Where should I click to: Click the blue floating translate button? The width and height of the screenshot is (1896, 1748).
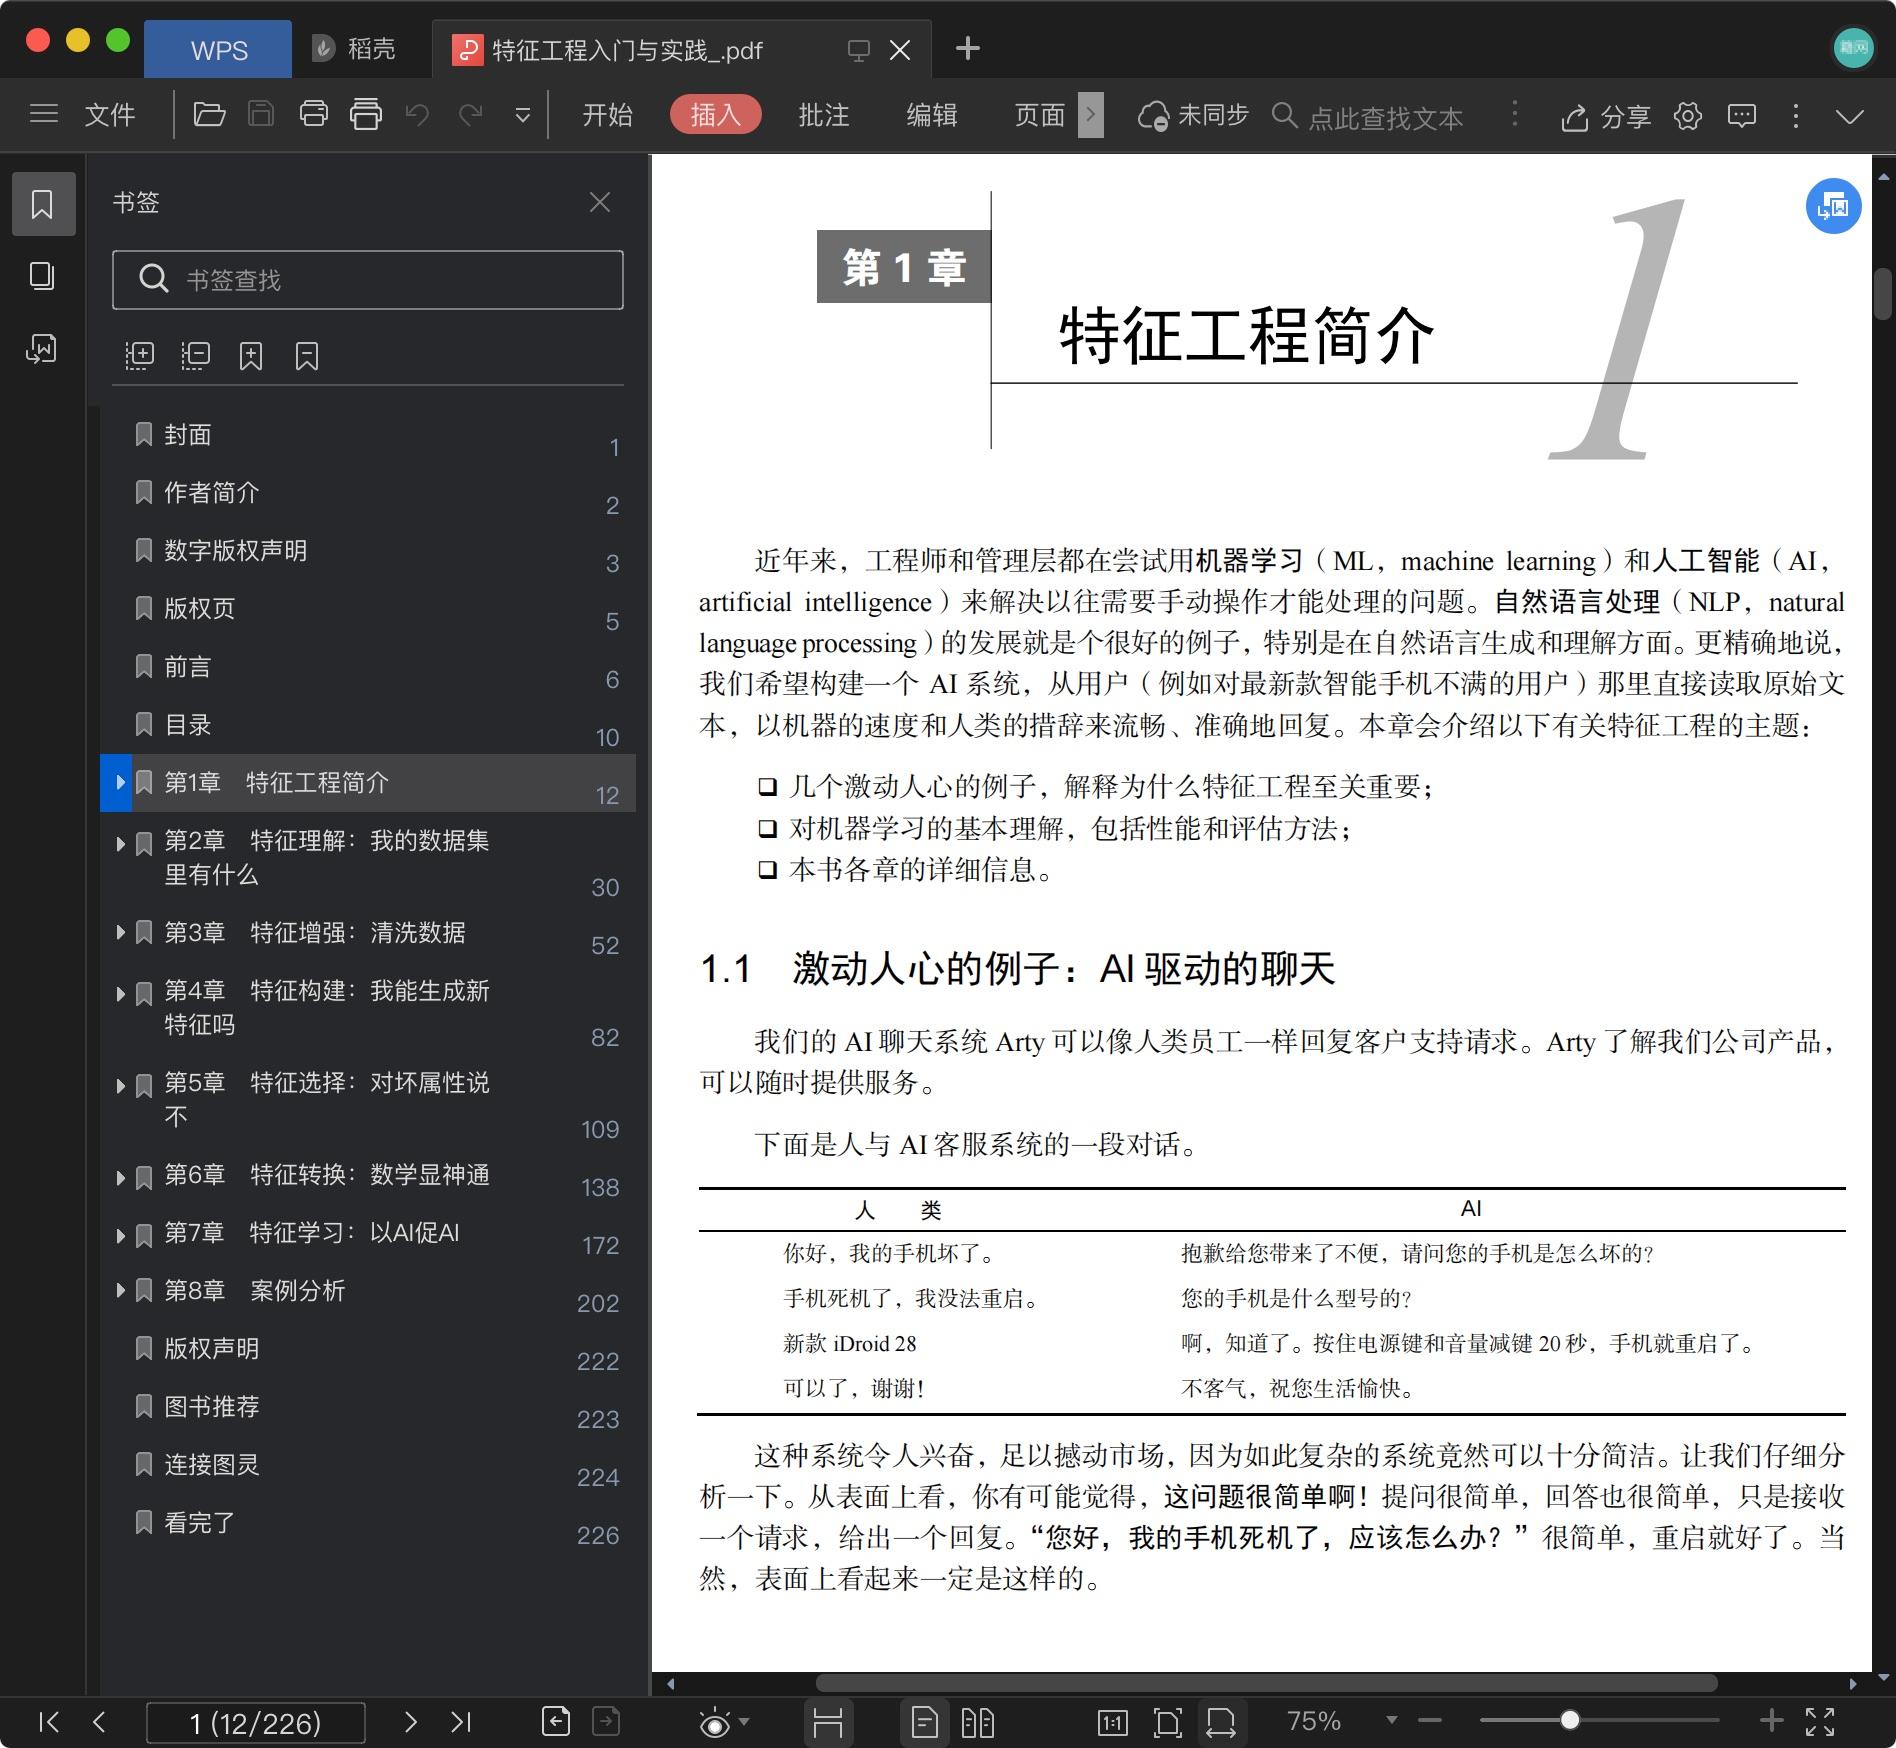(1833, 206)
